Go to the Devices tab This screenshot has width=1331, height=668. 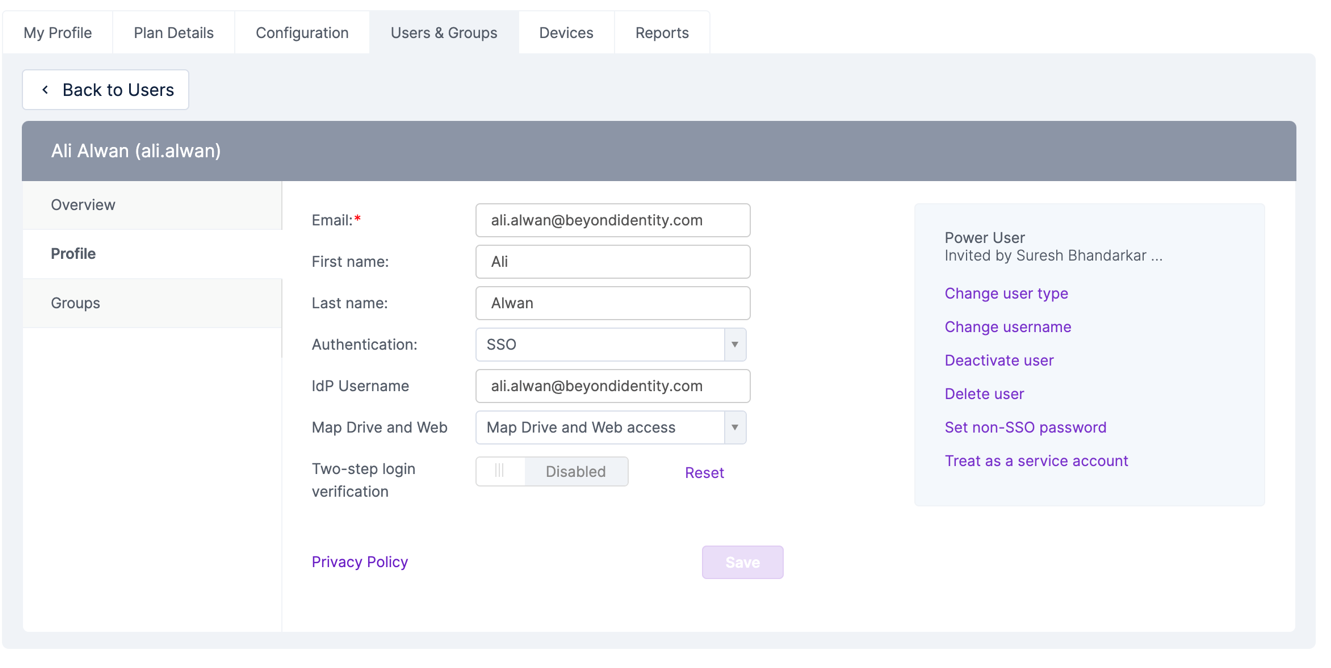566,33
